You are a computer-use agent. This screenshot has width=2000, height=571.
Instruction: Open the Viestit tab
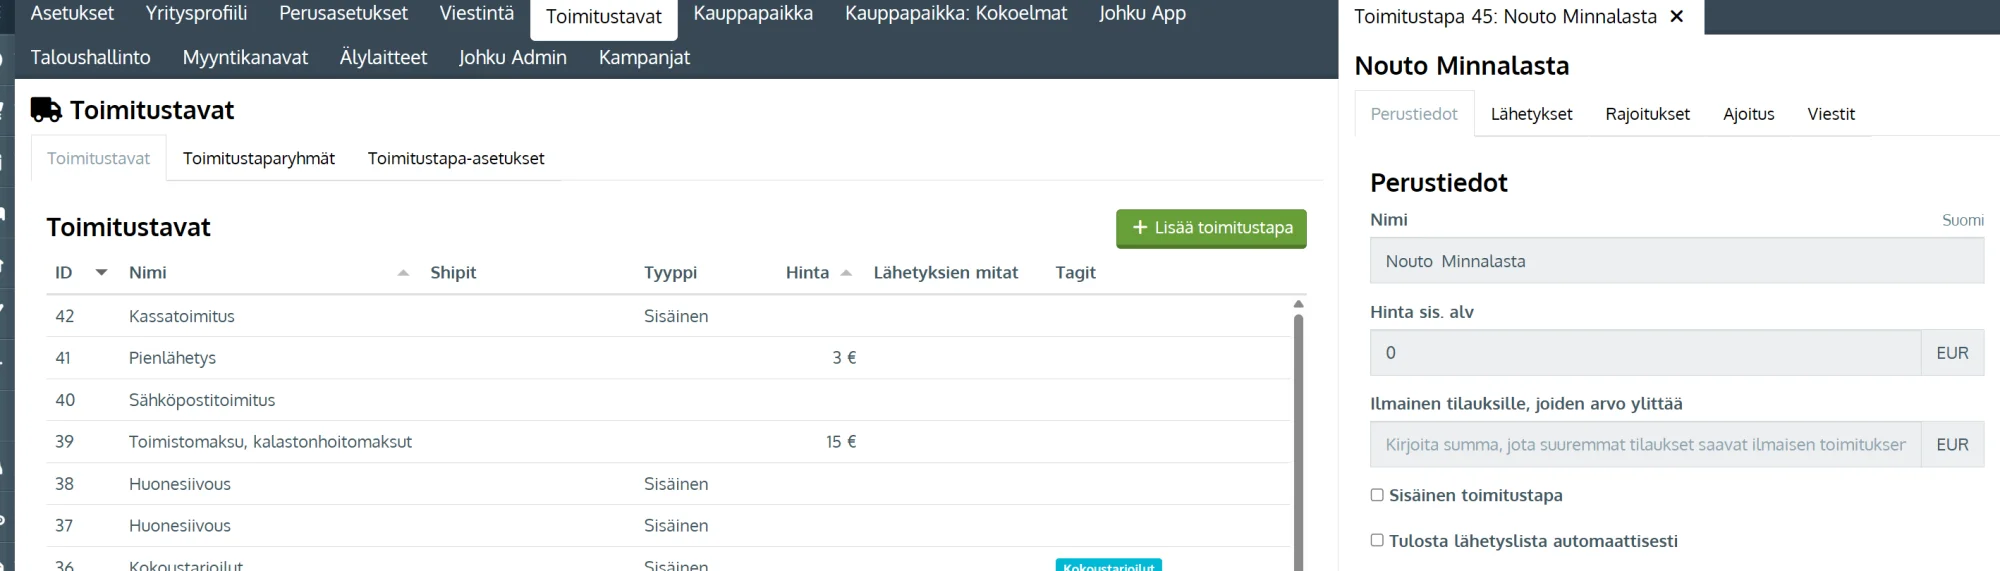coord(1830,114)
